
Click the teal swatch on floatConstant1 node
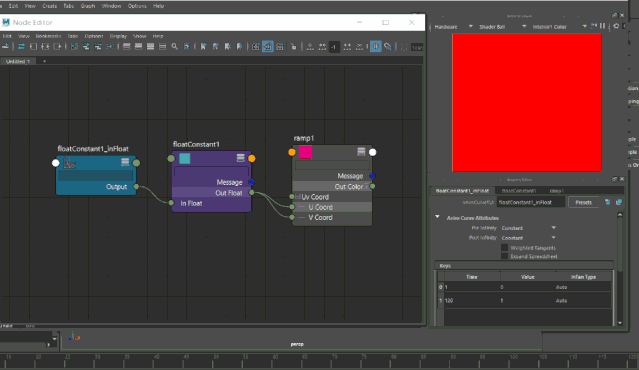[x=185, y=158]
